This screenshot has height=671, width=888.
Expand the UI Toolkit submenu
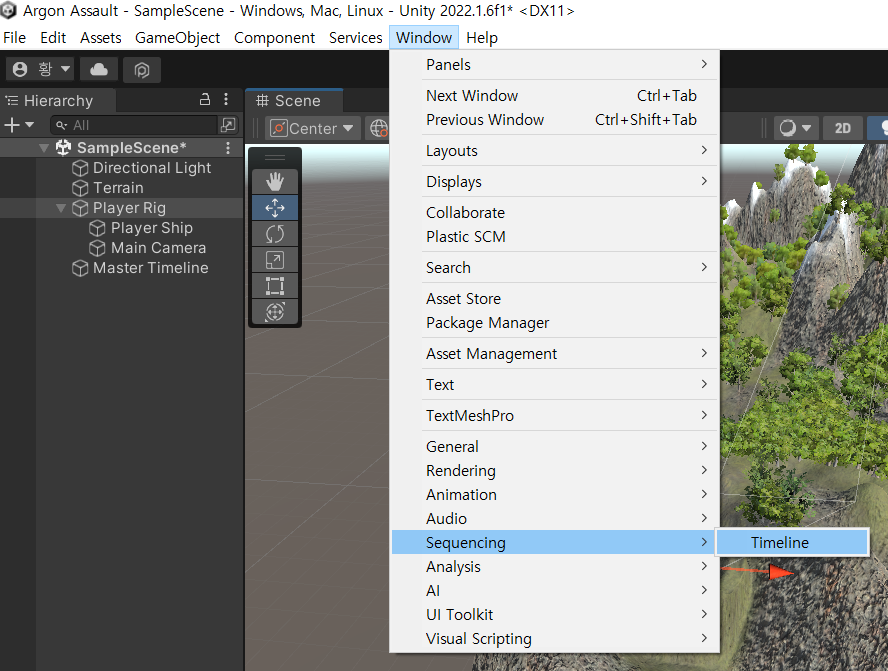pos(554,615)
